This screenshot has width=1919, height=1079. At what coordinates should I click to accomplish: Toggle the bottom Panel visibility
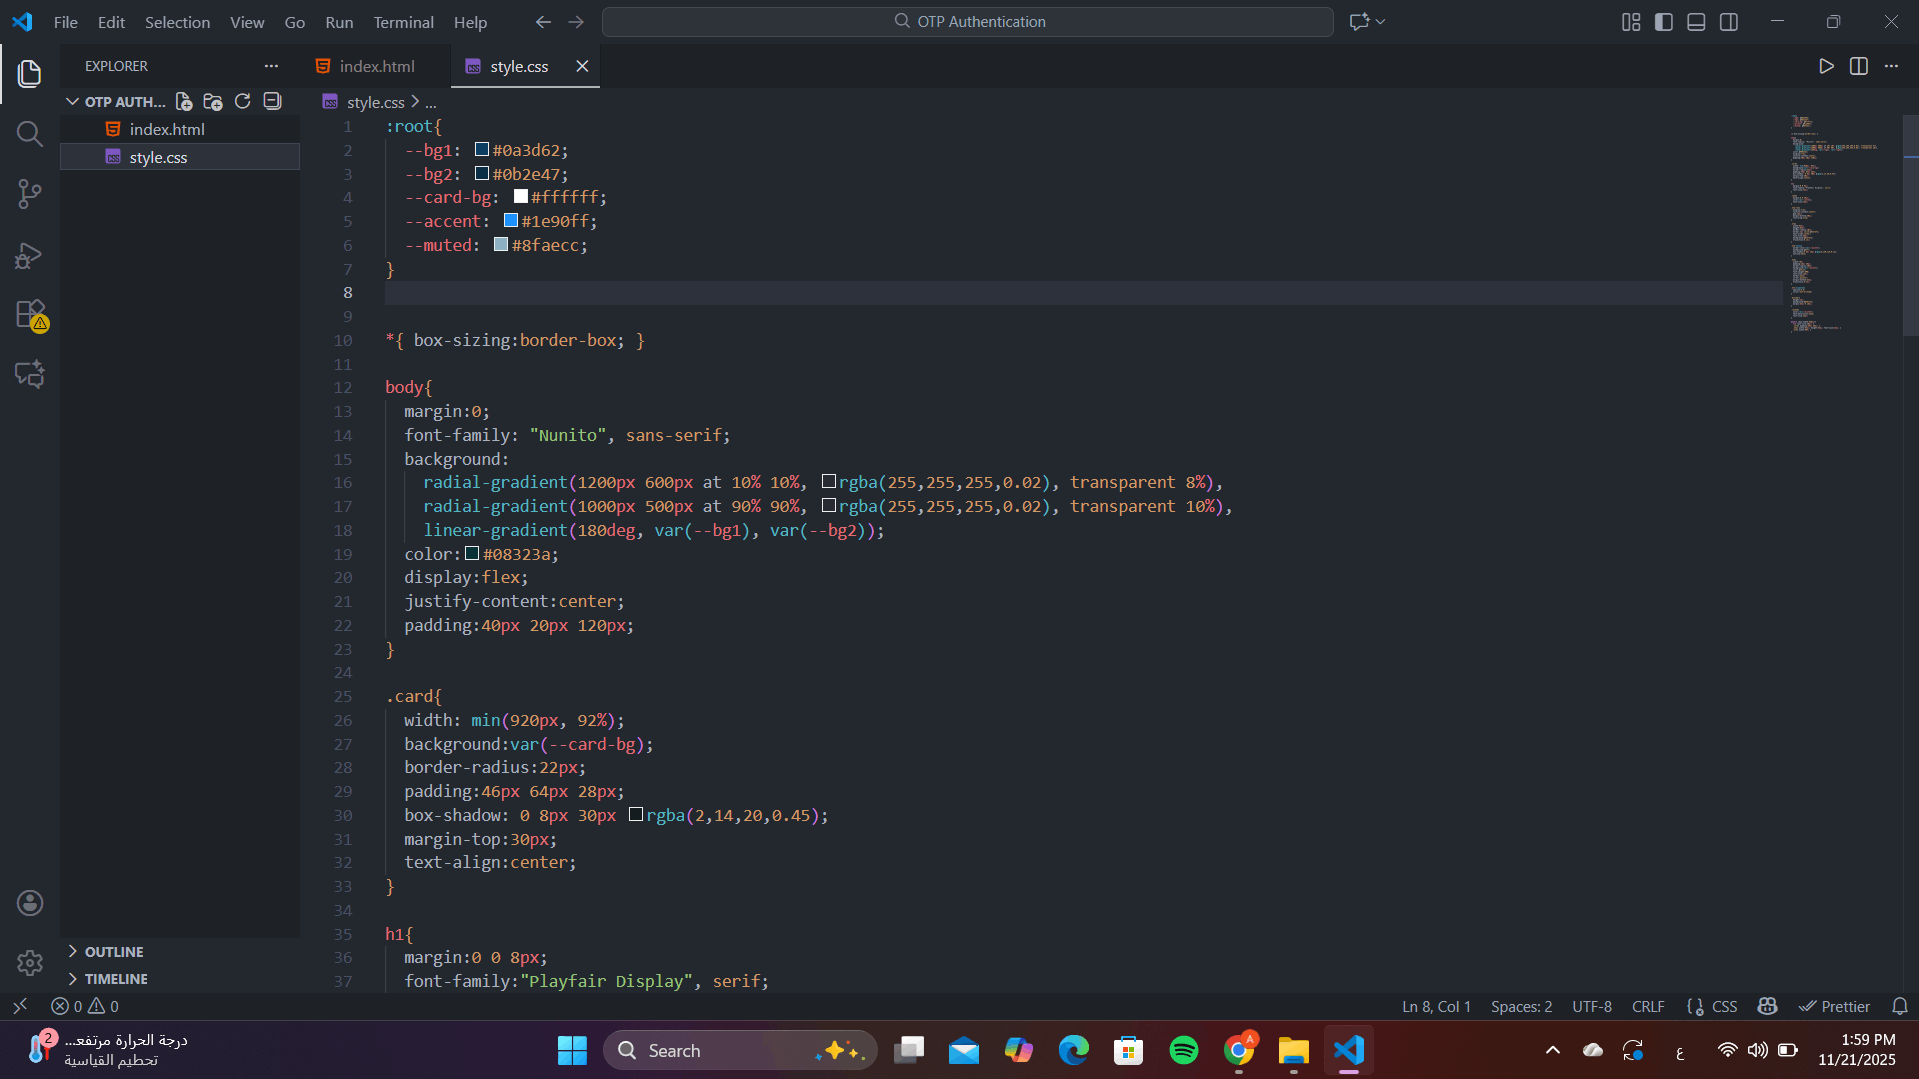(1696, 22)
